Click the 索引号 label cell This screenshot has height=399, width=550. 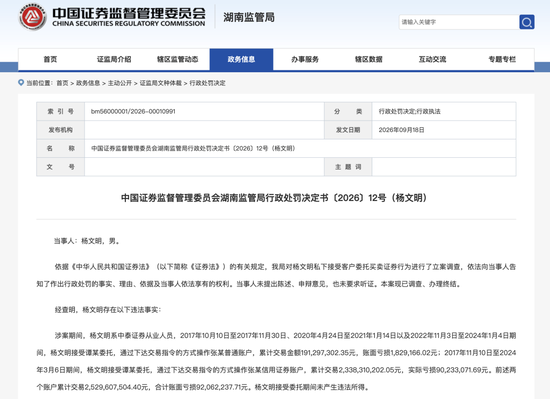click(x=61, y=111)
